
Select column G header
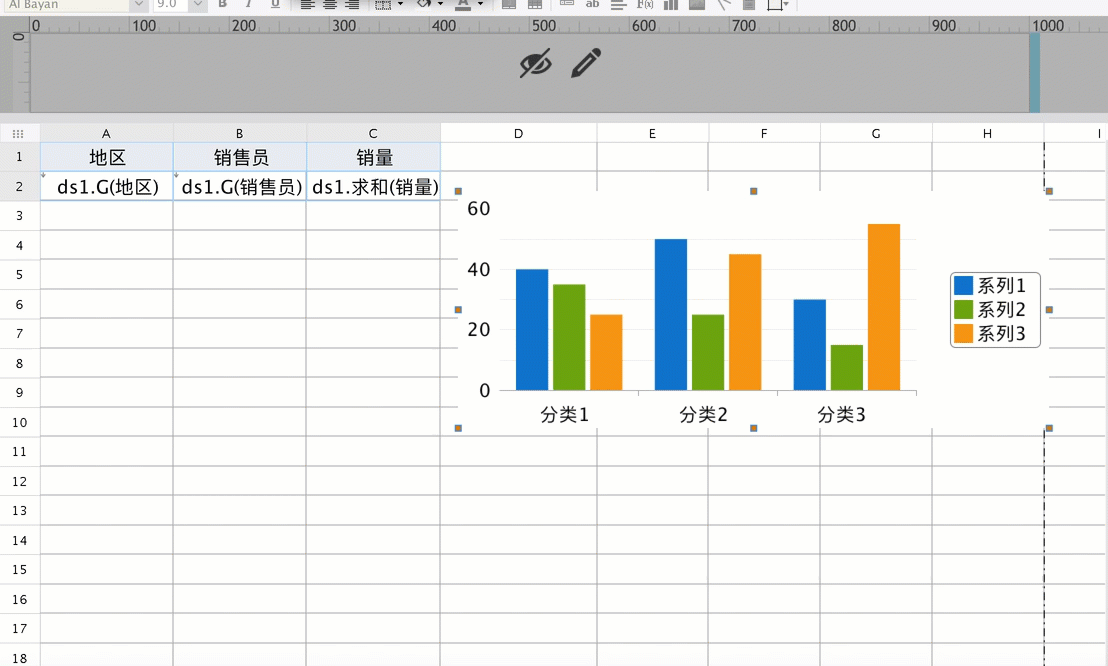[x=876, y=134]
